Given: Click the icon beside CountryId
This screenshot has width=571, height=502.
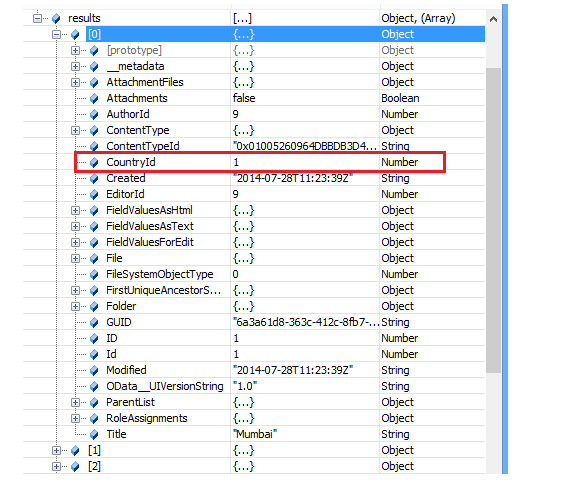Looking at the screenshot, I should 94,162.
